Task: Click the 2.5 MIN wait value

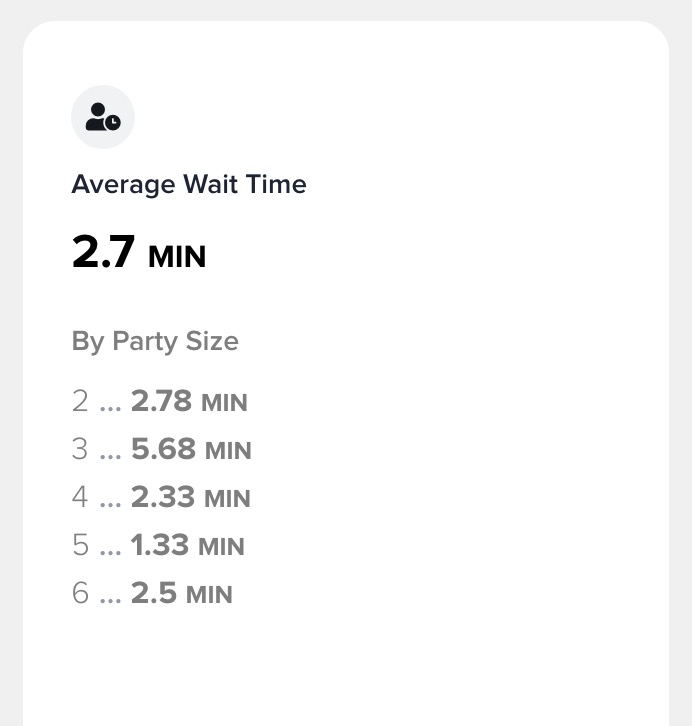Action: (181, 594)
